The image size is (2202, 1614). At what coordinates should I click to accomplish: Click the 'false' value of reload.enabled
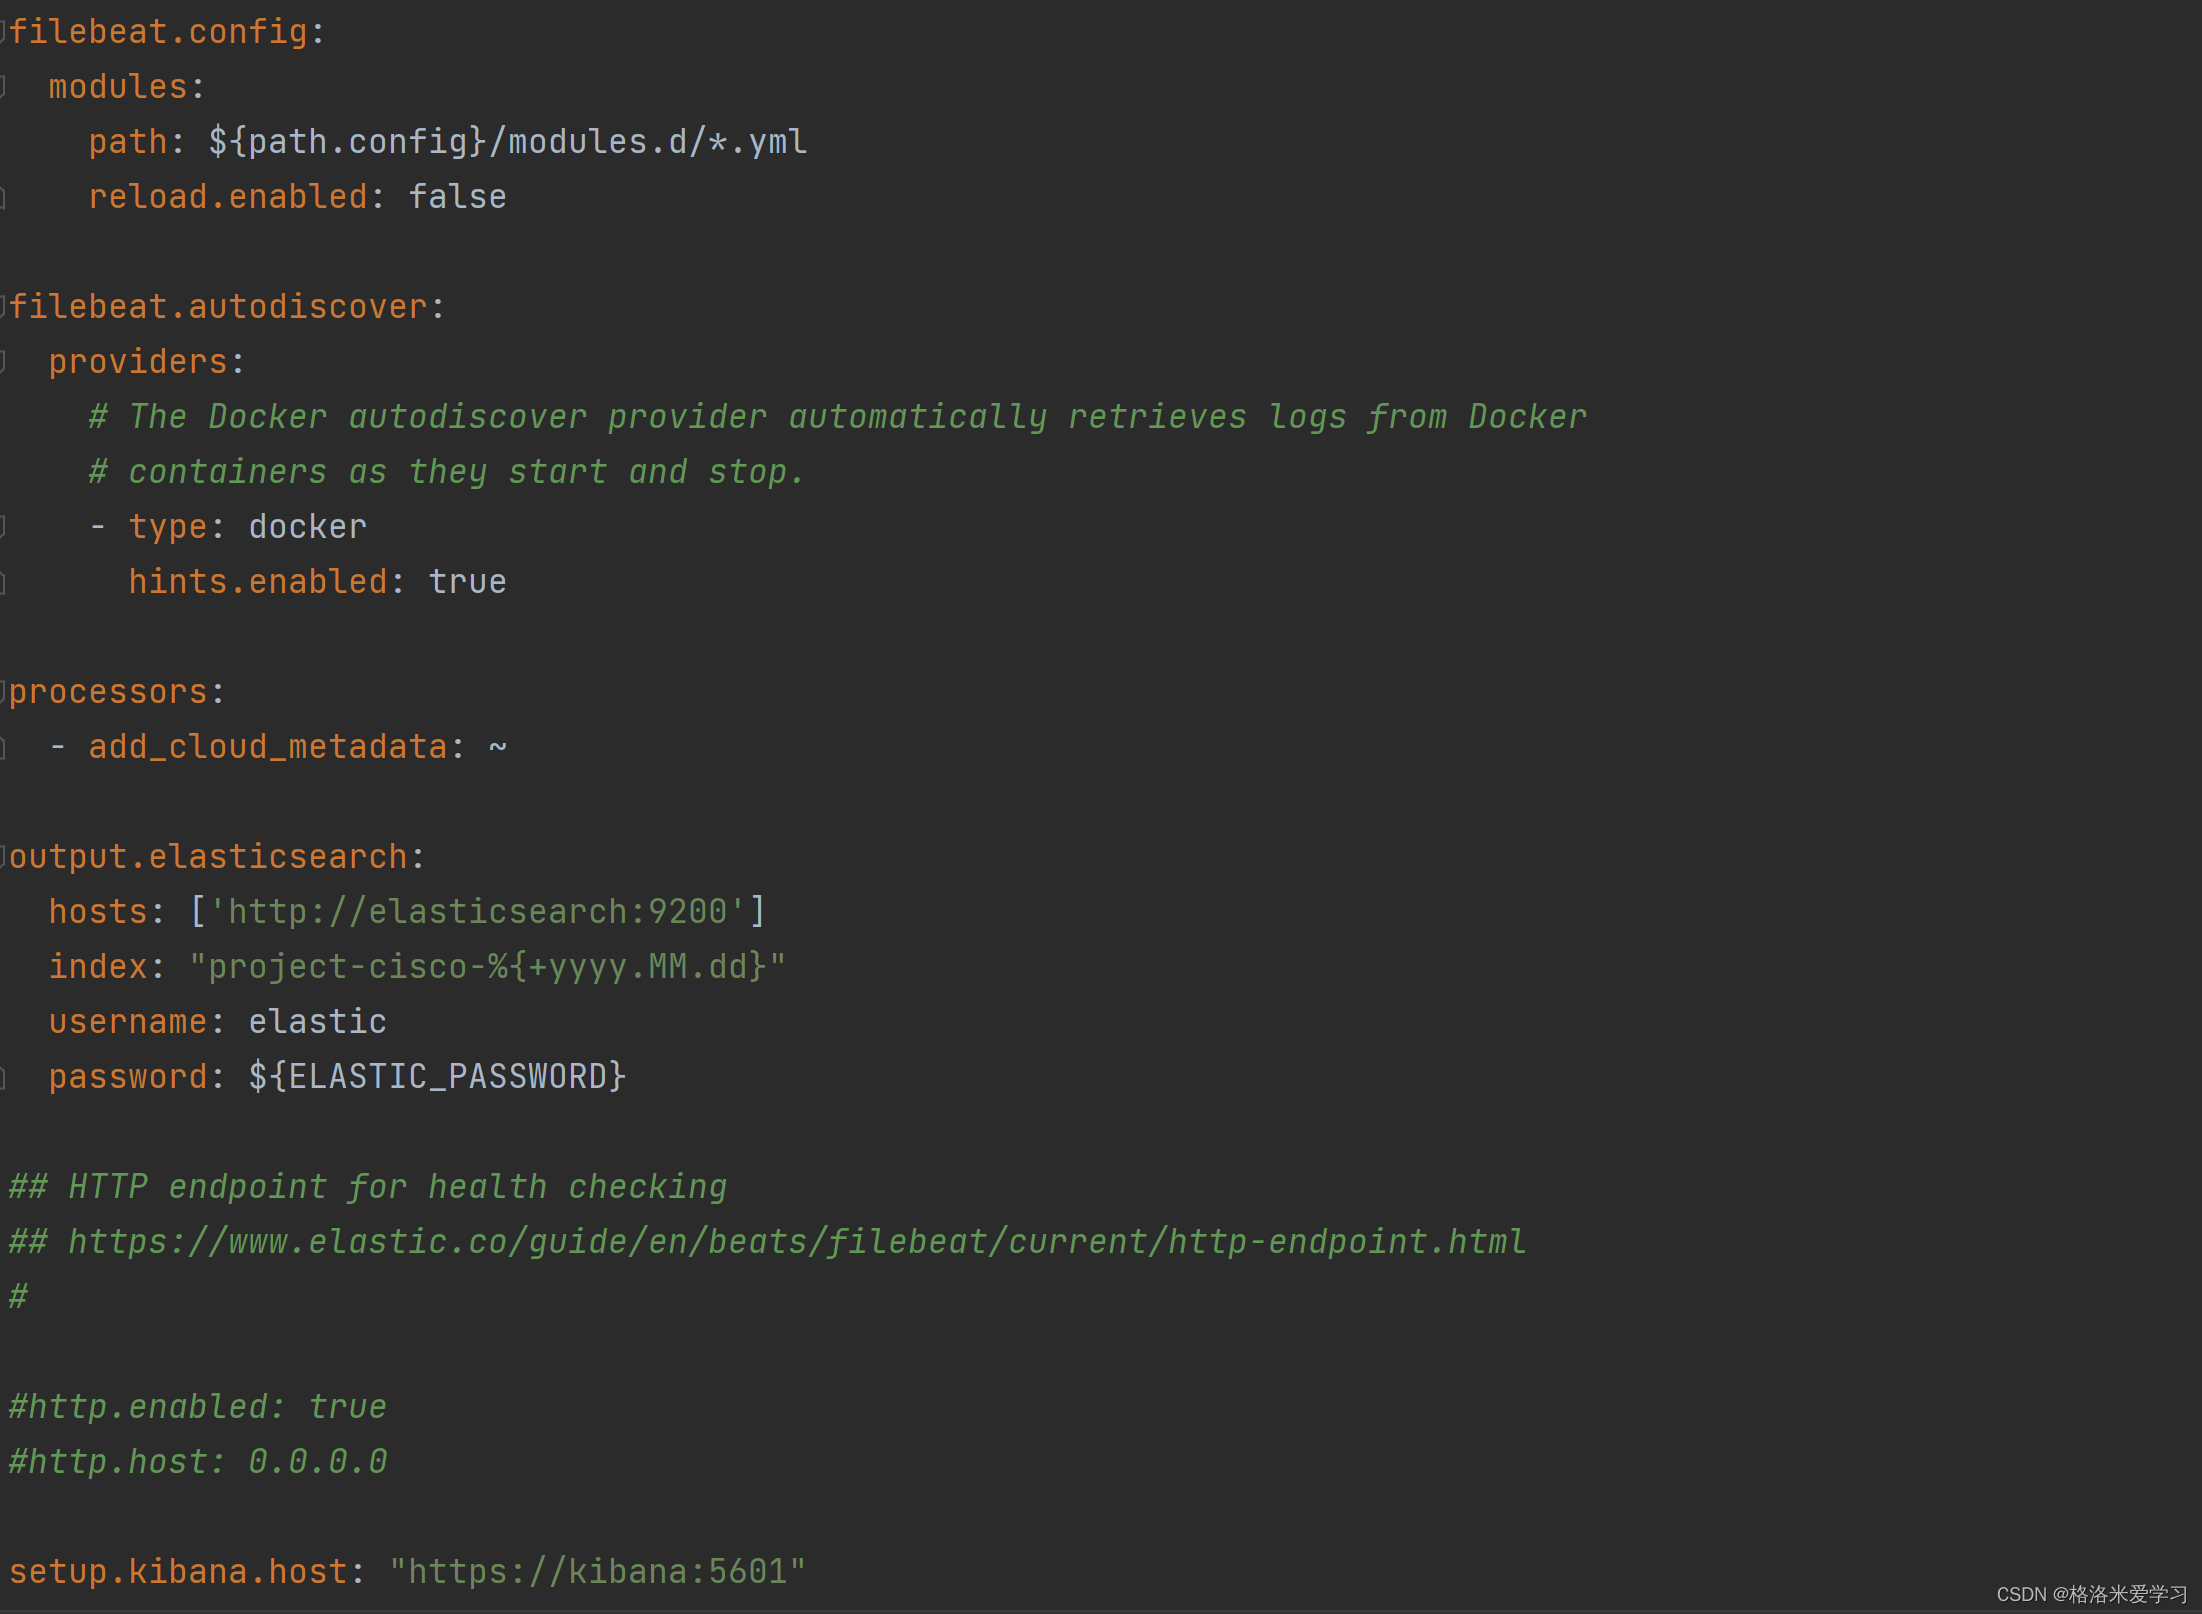point(458,197)
